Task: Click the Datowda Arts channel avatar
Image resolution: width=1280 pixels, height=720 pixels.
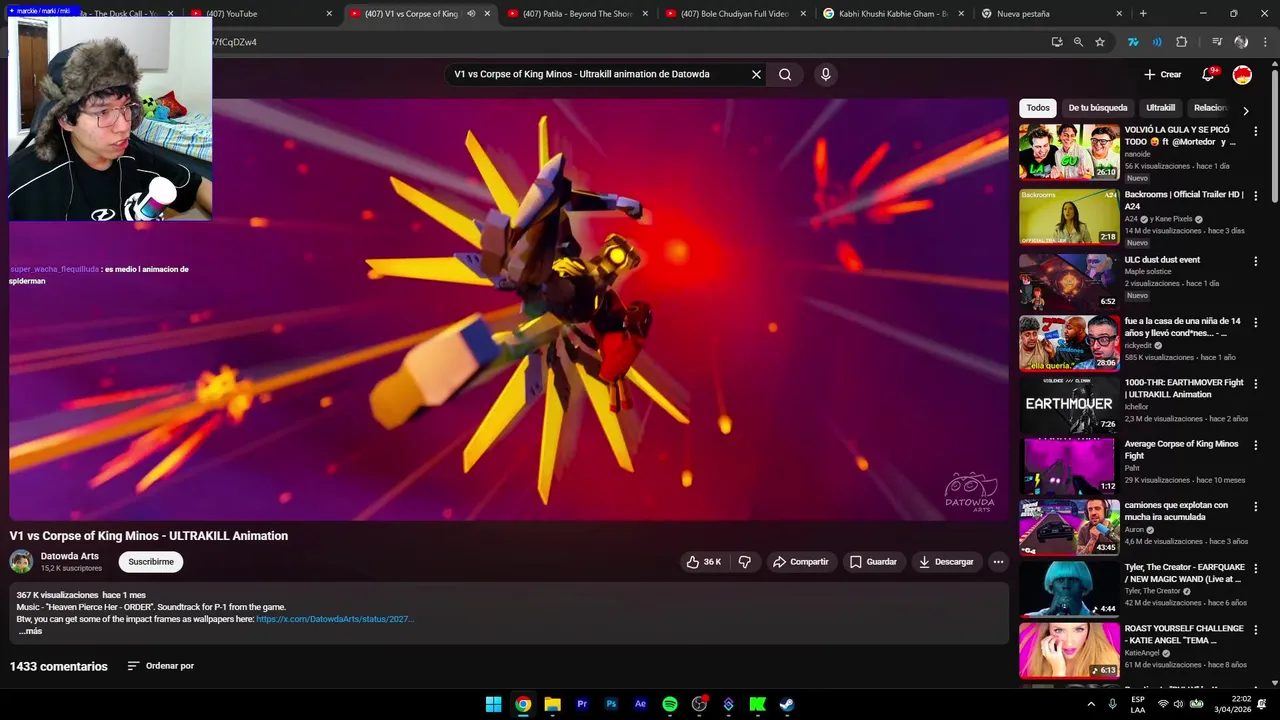Action: (21, 562)
